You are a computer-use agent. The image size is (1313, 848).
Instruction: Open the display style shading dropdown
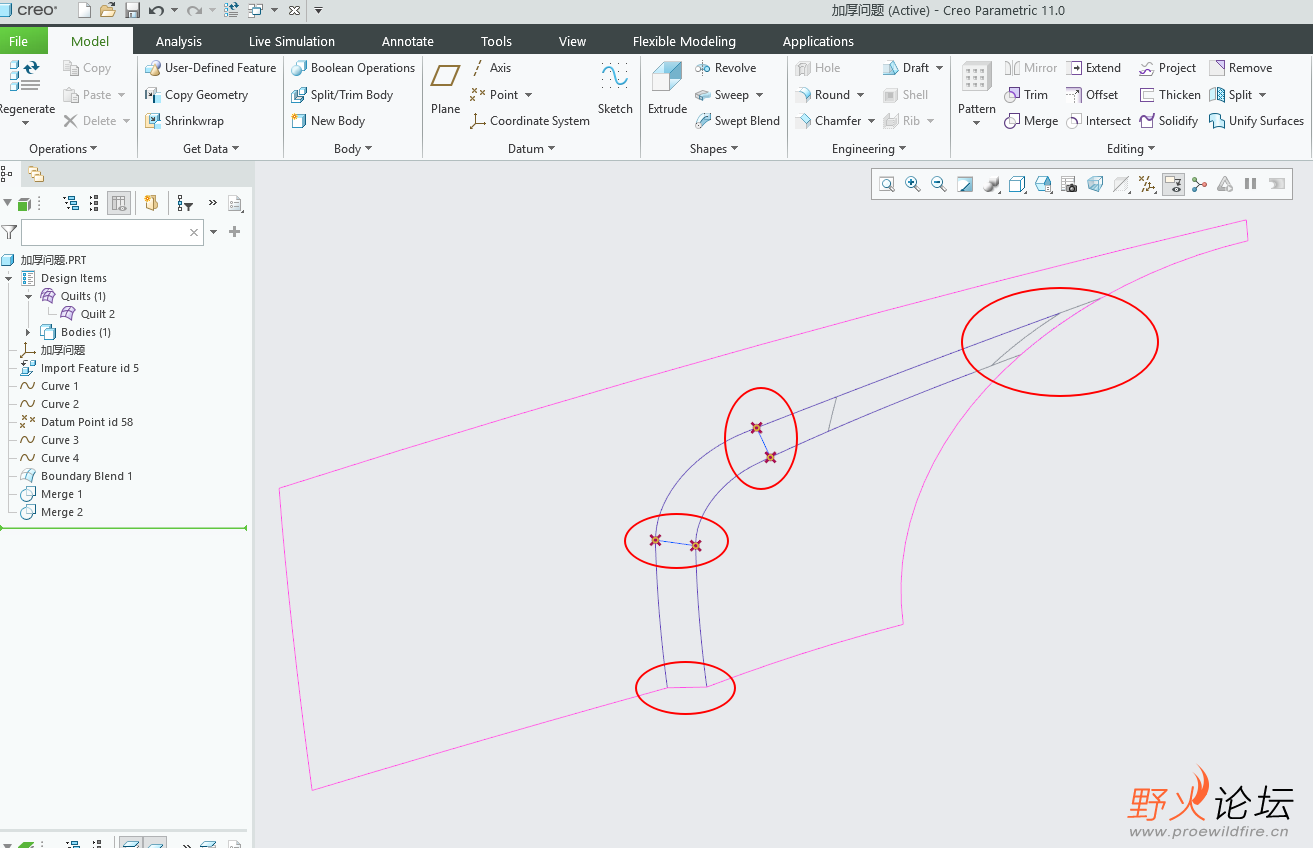click(991, 184)
